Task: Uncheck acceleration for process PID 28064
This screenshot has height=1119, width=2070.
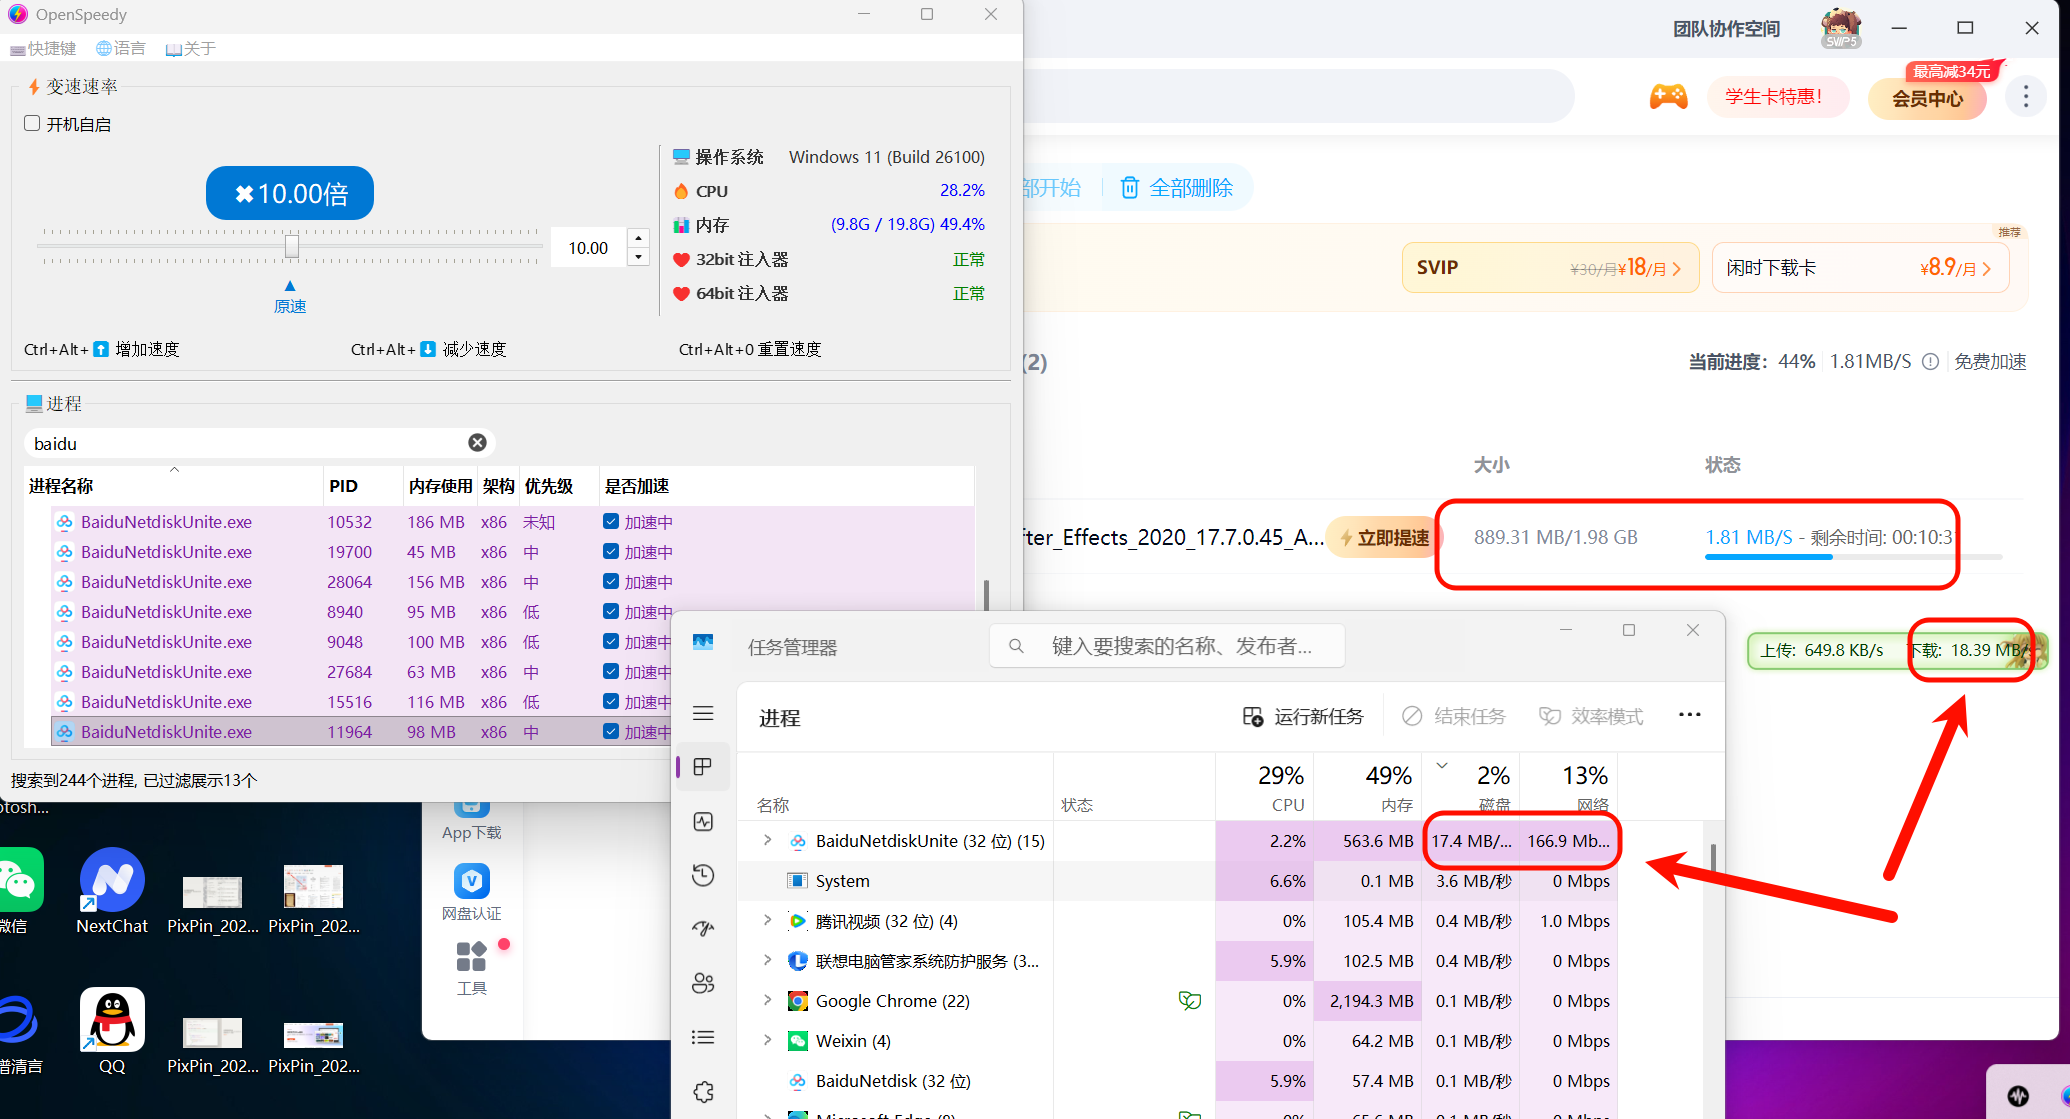Action: 611,582
